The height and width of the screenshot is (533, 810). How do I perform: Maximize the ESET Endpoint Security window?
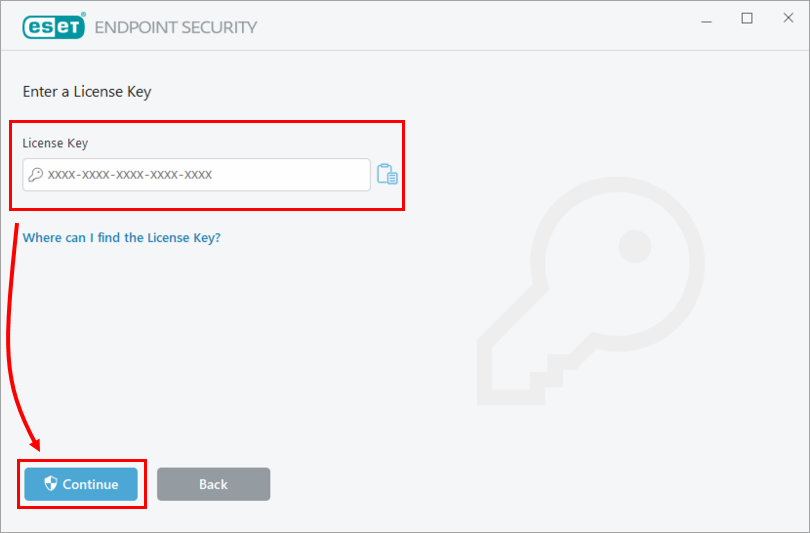(747, 19)
